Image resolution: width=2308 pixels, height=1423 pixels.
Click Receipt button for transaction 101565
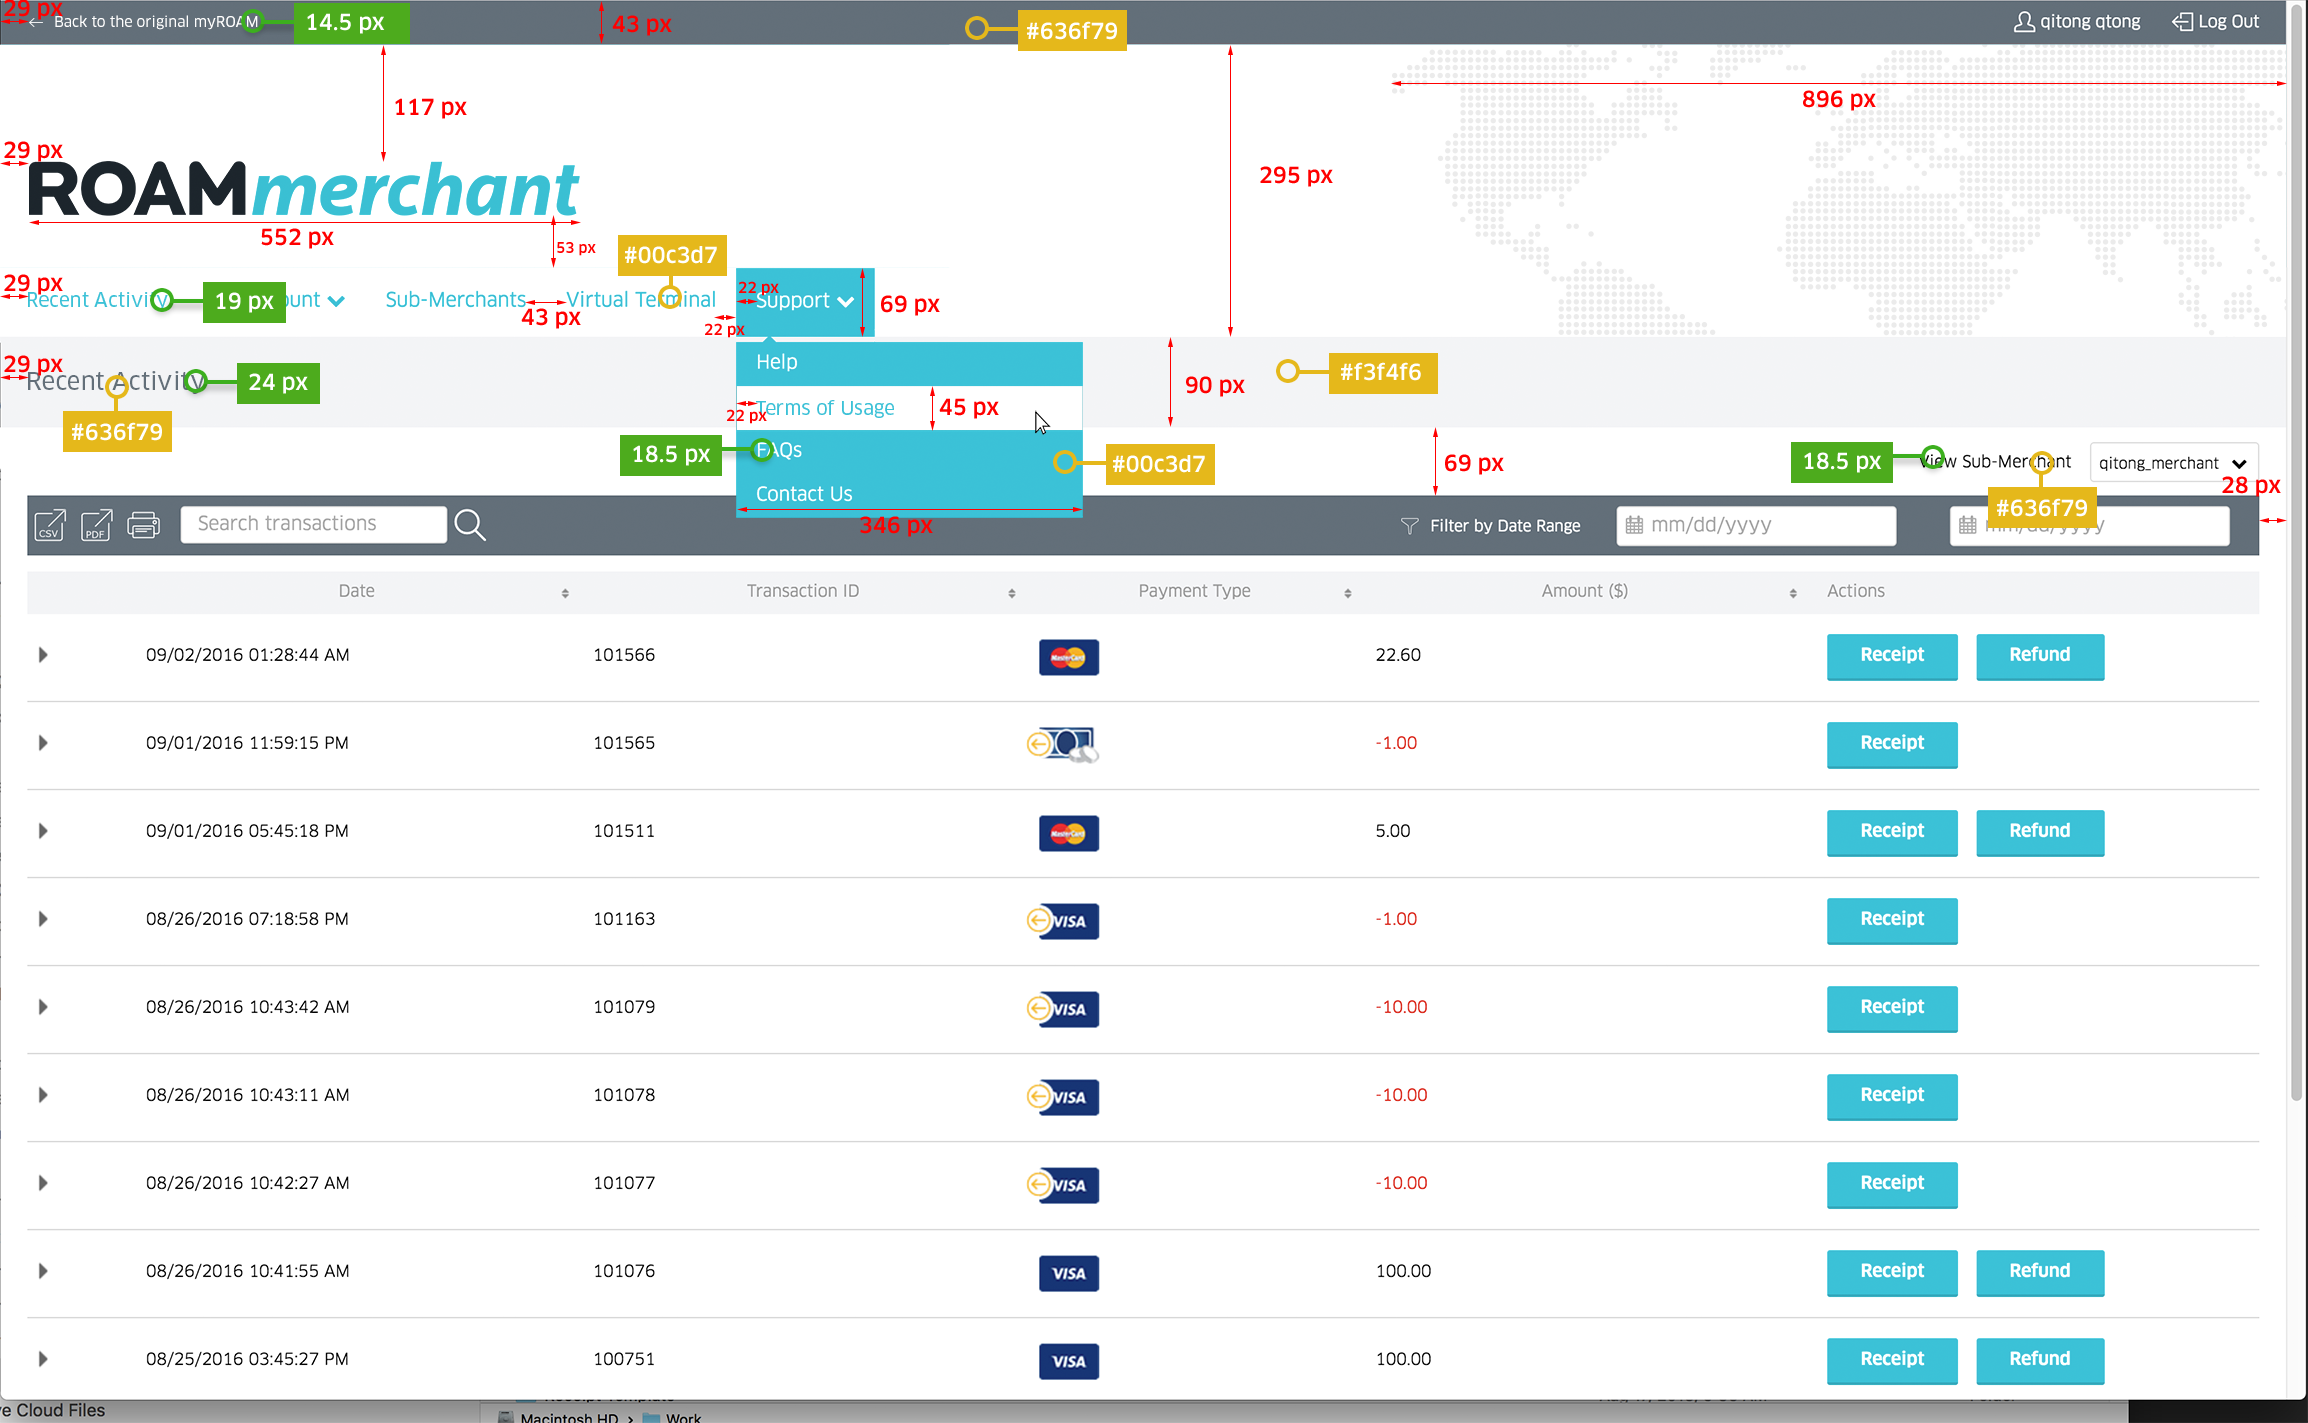1892,744
